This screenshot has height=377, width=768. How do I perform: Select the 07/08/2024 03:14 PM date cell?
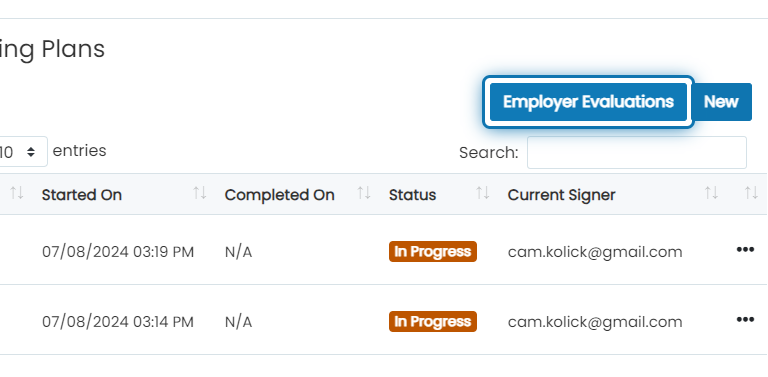(x=118, y=322)
